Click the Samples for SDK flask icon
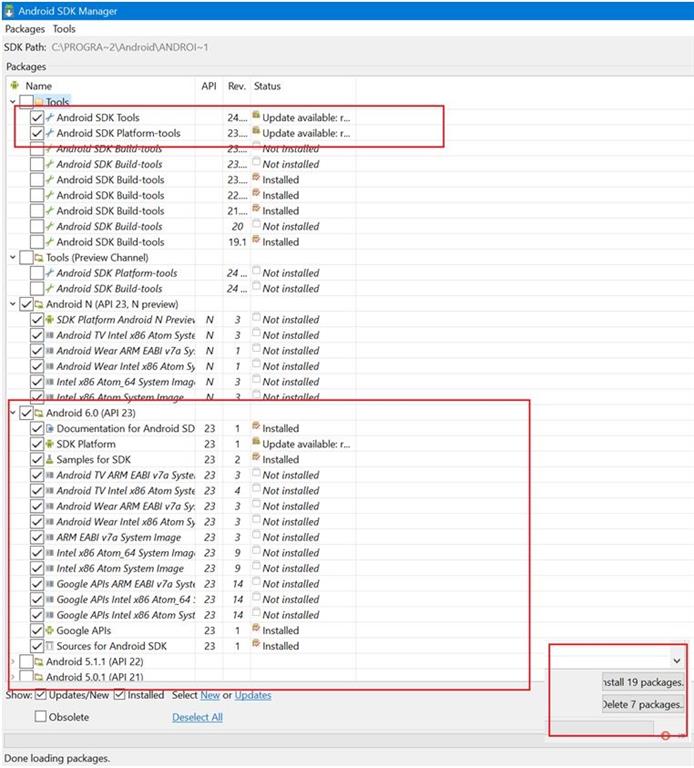This screenshot has width=694, height=768. [x=49, y=459]
